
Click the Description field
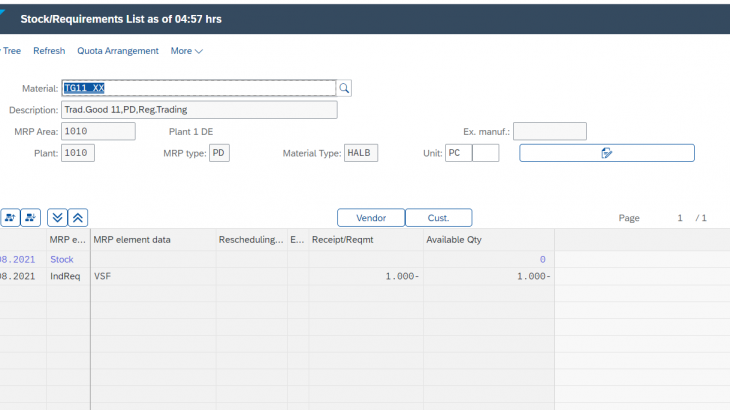point(199,110)
